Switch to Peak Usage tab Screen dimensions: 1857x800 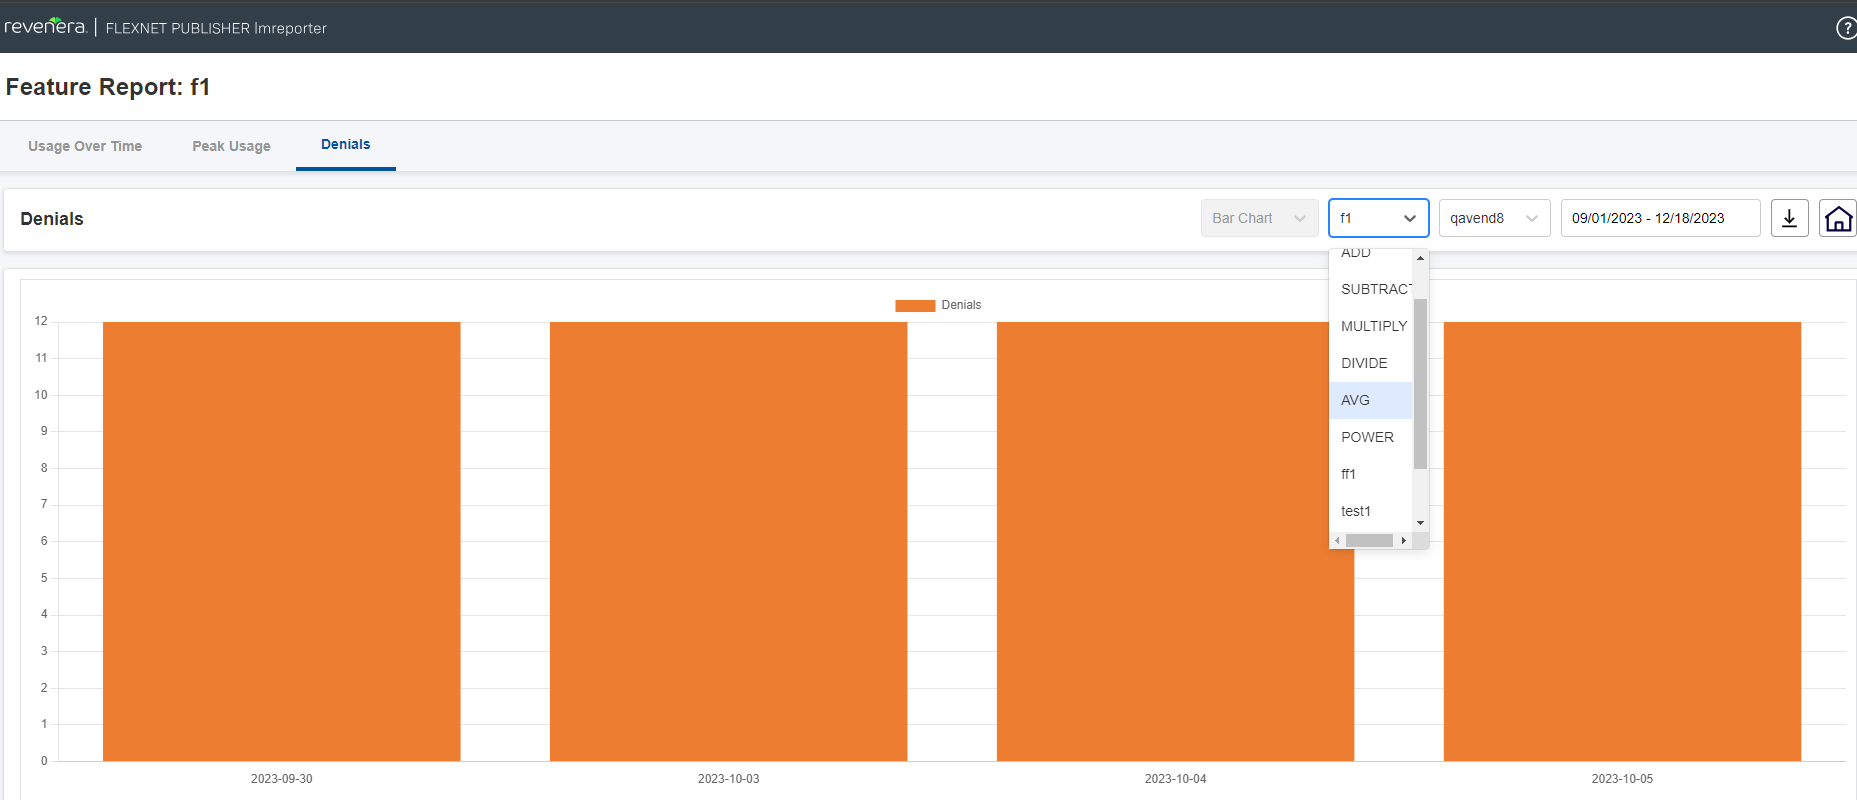click(x=231, y=146)
